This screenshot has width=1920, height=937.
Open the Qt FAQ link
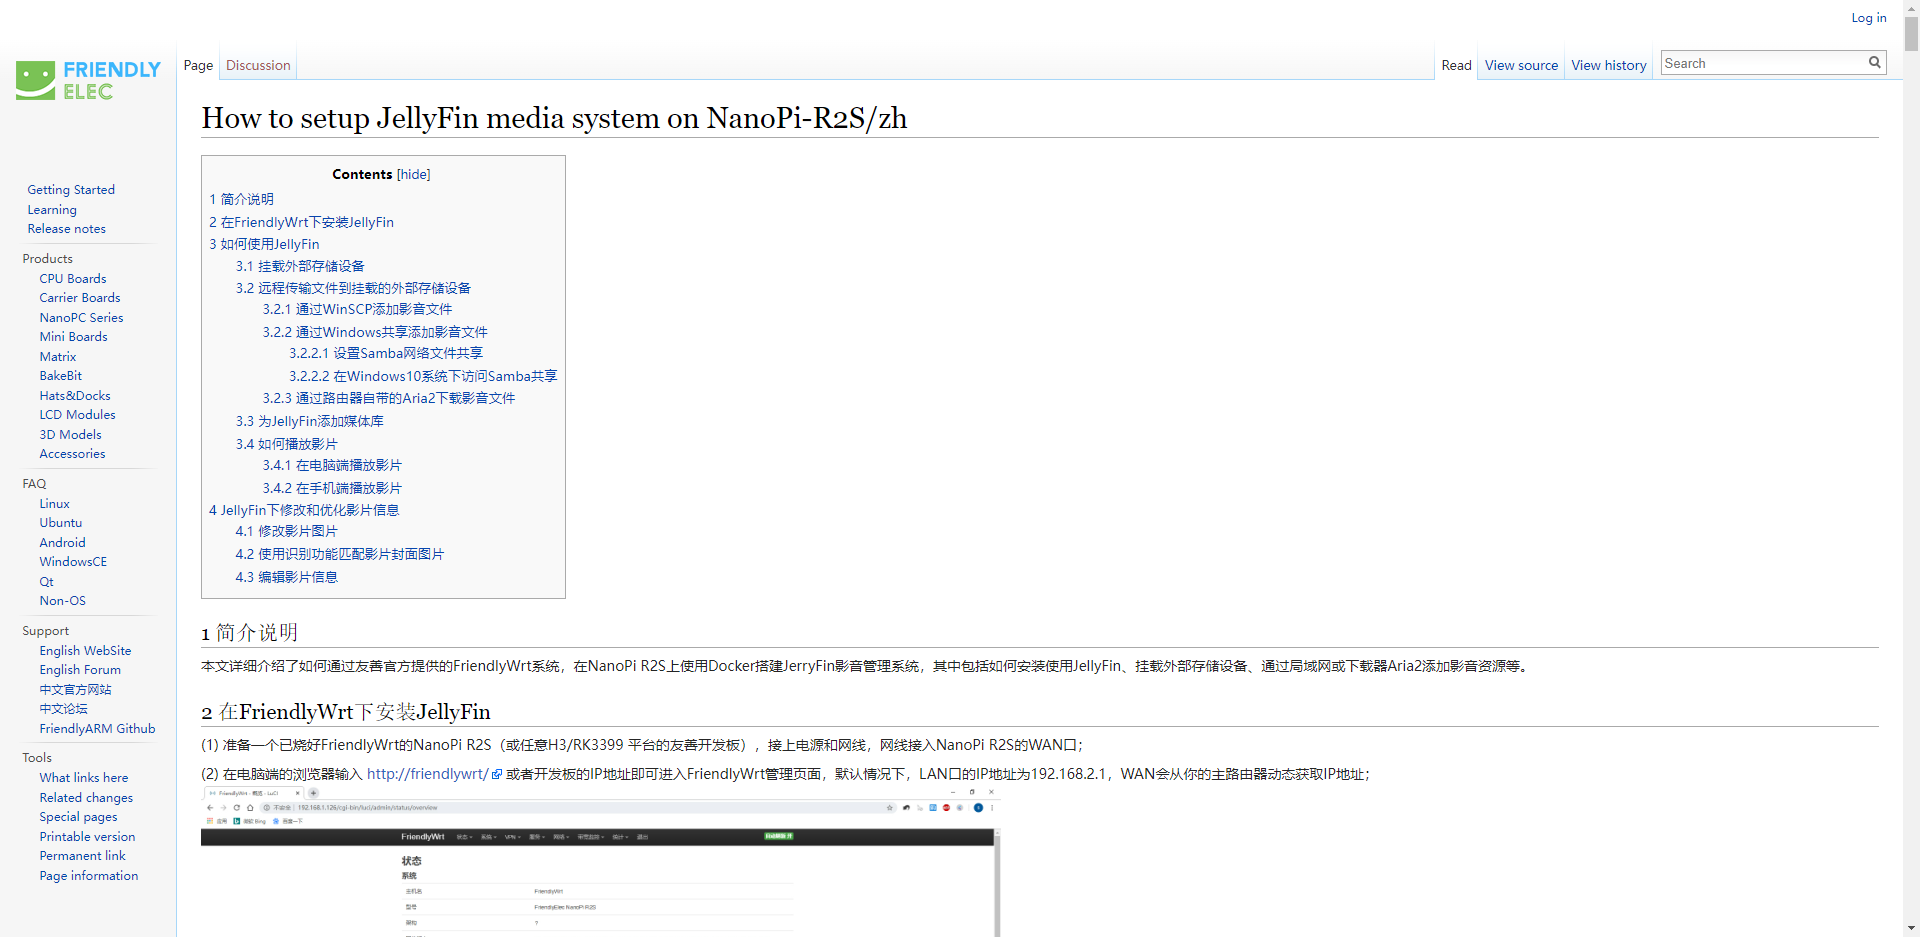(x=47, y=581)
